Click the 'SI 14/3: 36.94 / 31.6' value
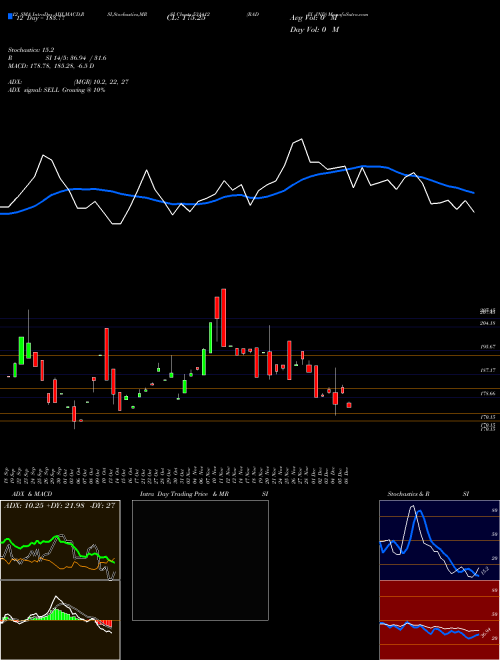500x660 pixels. coord(76,58)
